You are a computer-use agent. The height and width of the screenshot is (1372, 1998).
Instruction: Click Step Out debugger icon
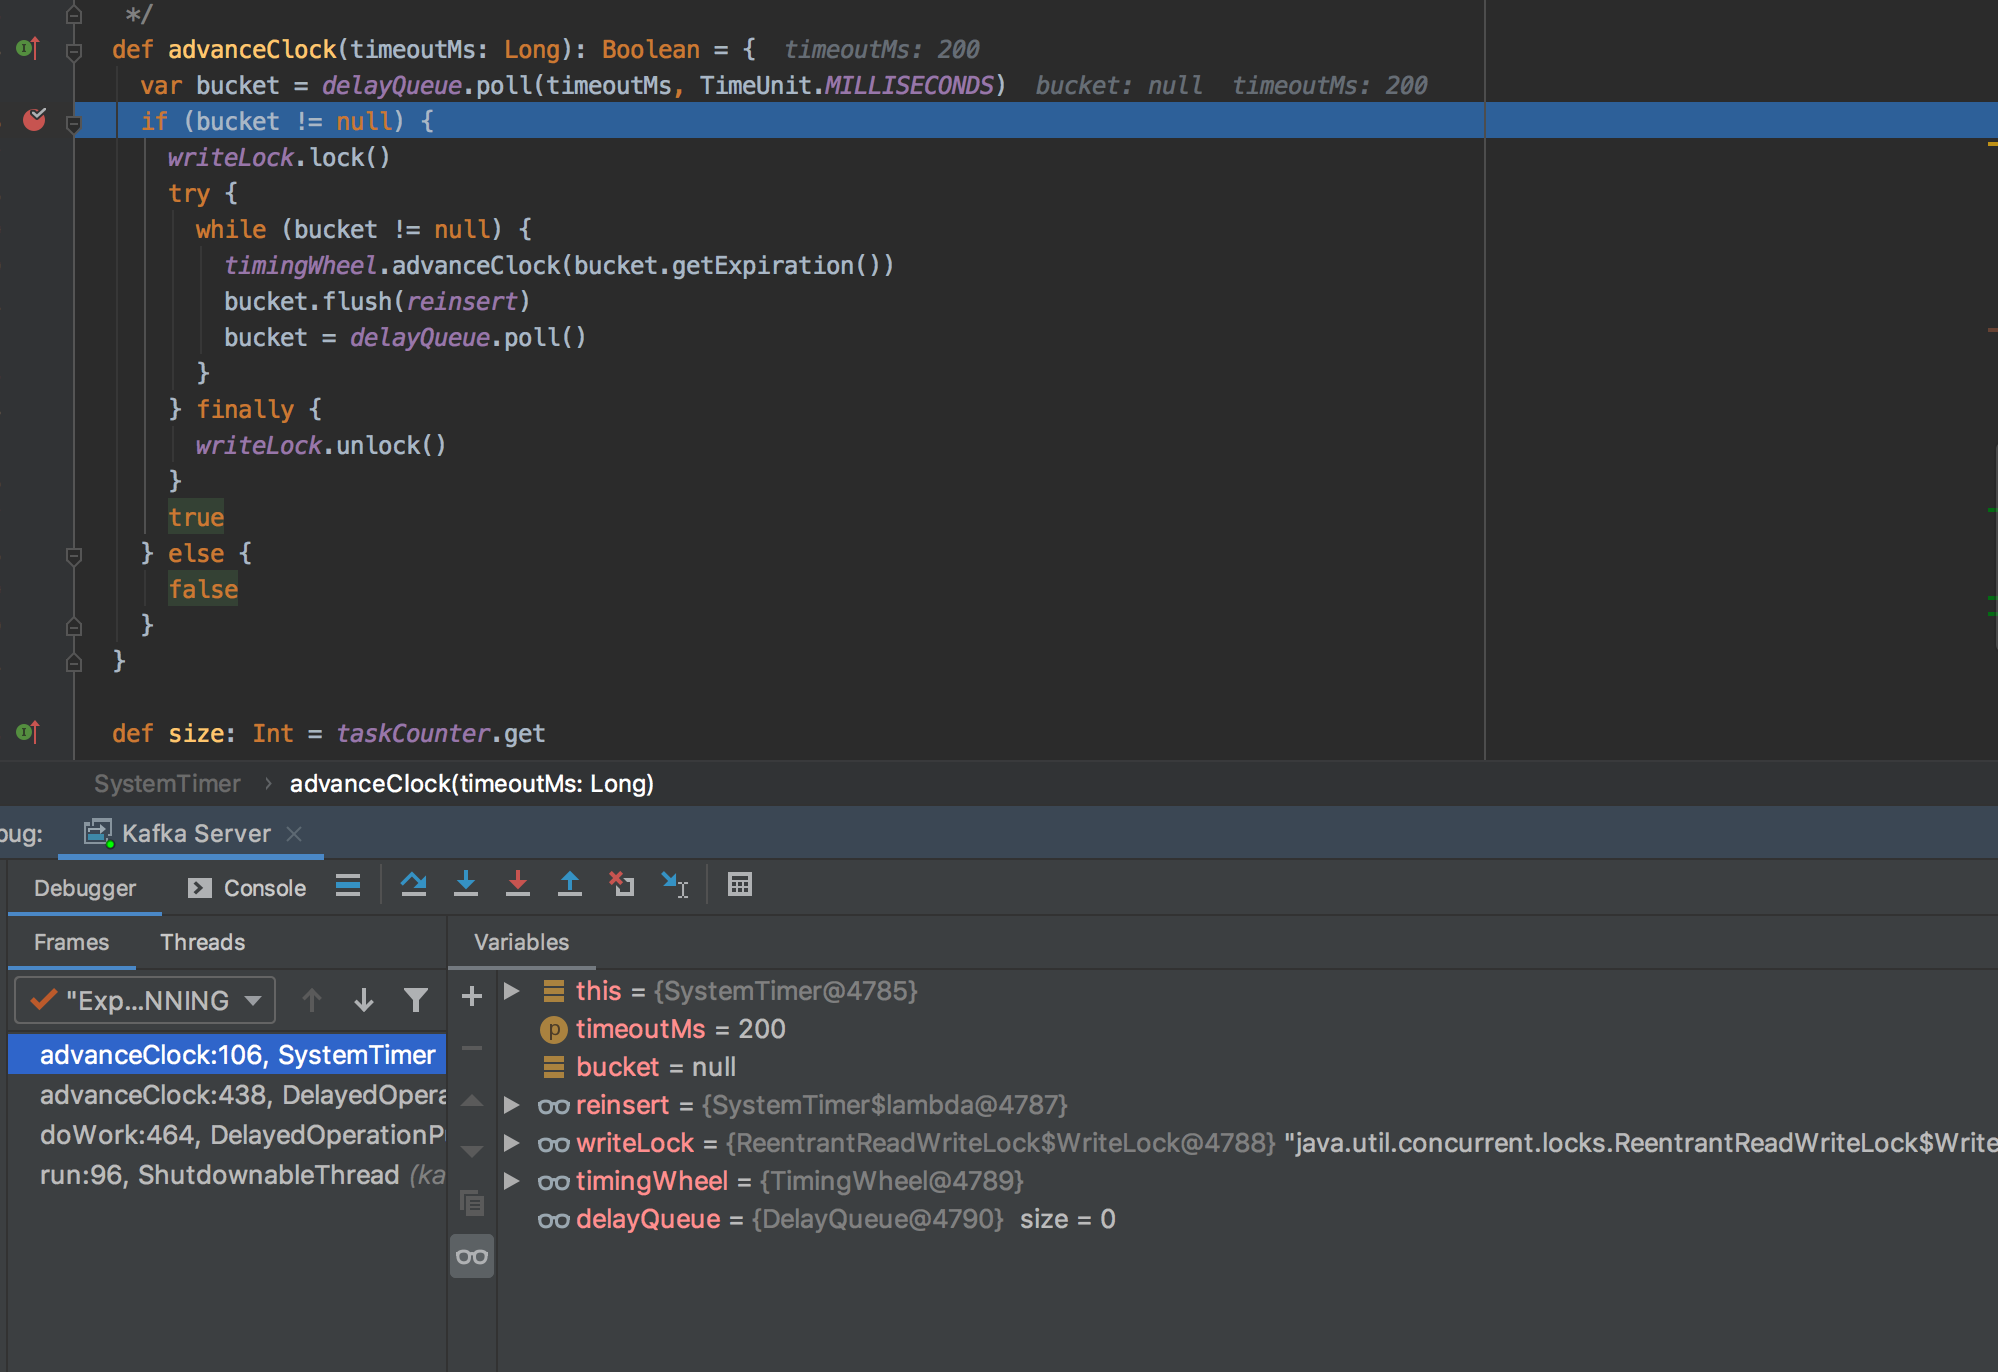click(x=569, y=885)
